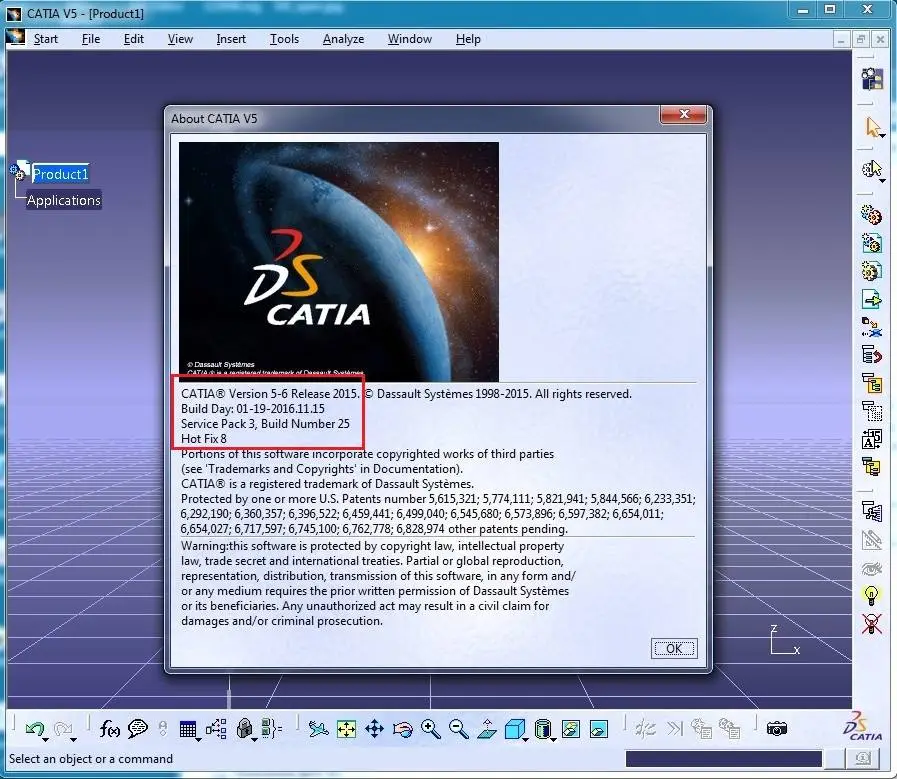This screenshot has width=897, height=779.
Task: Click the Normal View icon
Action: (486, 729)
